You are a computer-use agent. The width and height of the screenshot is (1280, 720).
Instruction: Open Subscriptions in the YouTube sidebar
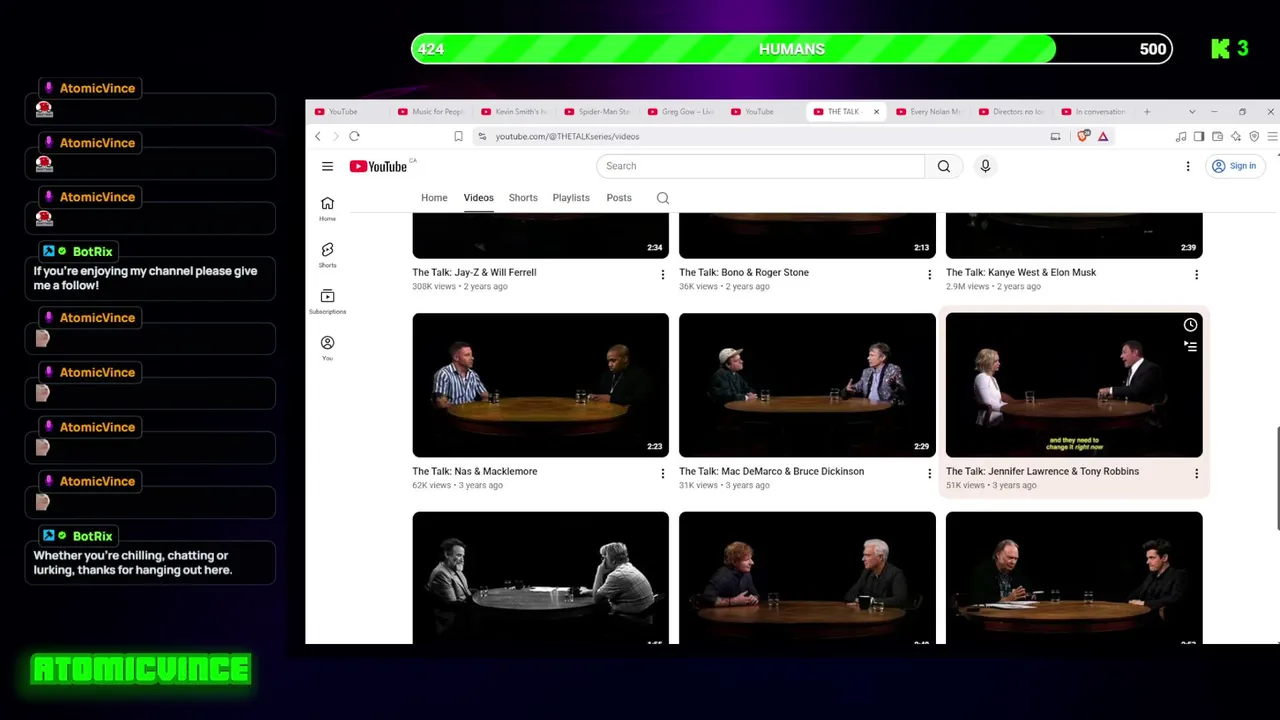point(327,302)
